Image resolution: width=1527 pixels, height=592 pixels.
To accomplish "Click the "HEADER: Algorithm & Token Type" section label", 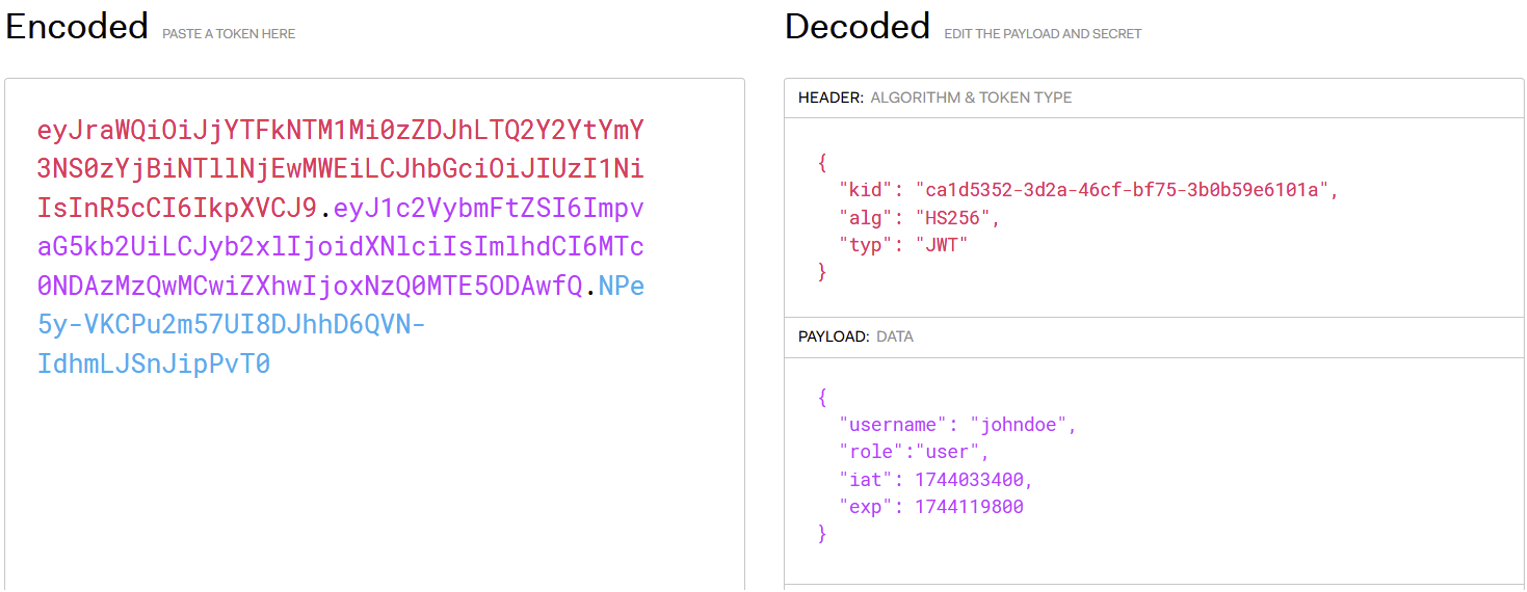I will point(934,98).
